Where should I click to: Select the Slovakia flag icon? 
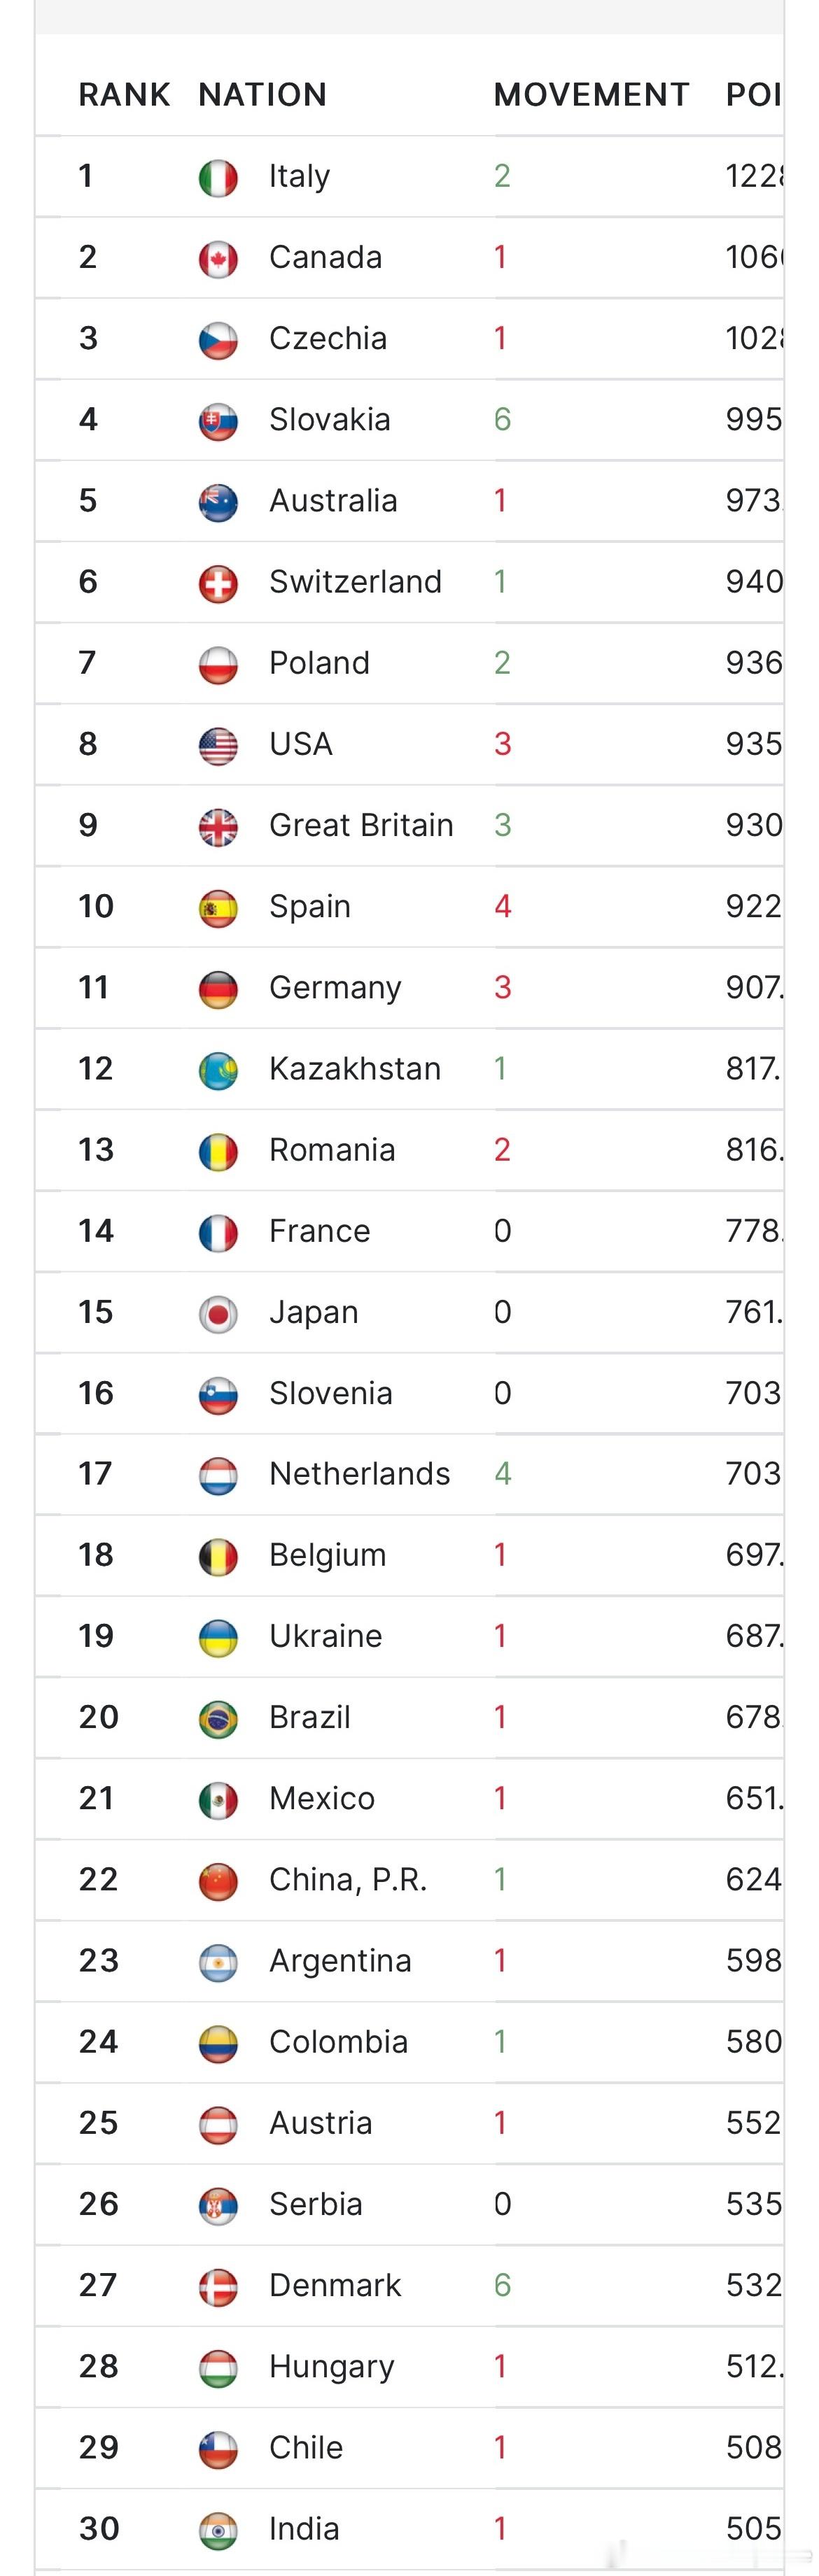[218, 421]
